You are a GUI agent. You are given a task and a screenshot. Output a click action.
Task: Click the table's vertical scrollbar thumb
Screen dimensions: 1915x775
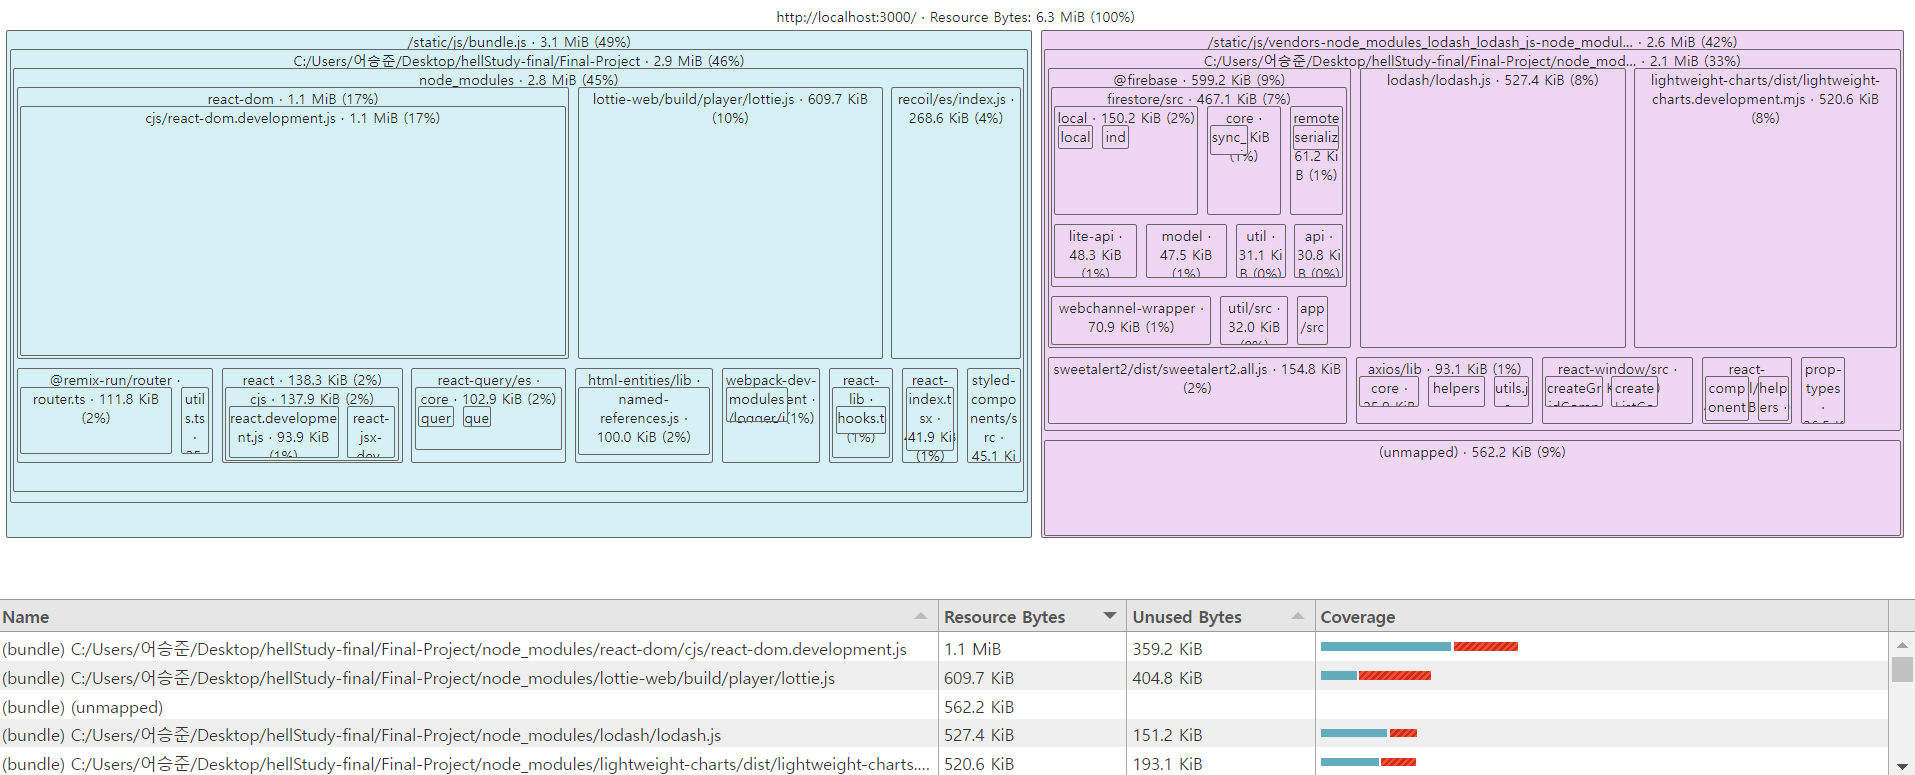coord(1902,669)
